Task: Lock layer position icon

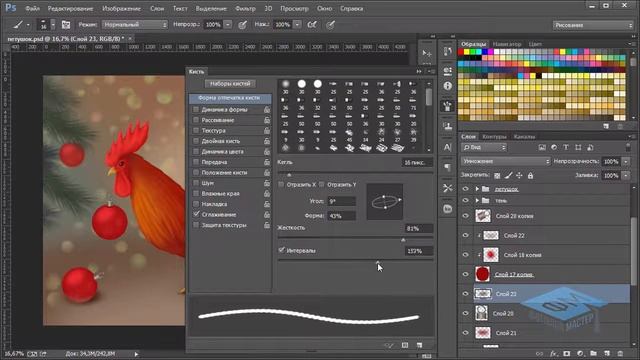Action: click(x=519, y=176)
